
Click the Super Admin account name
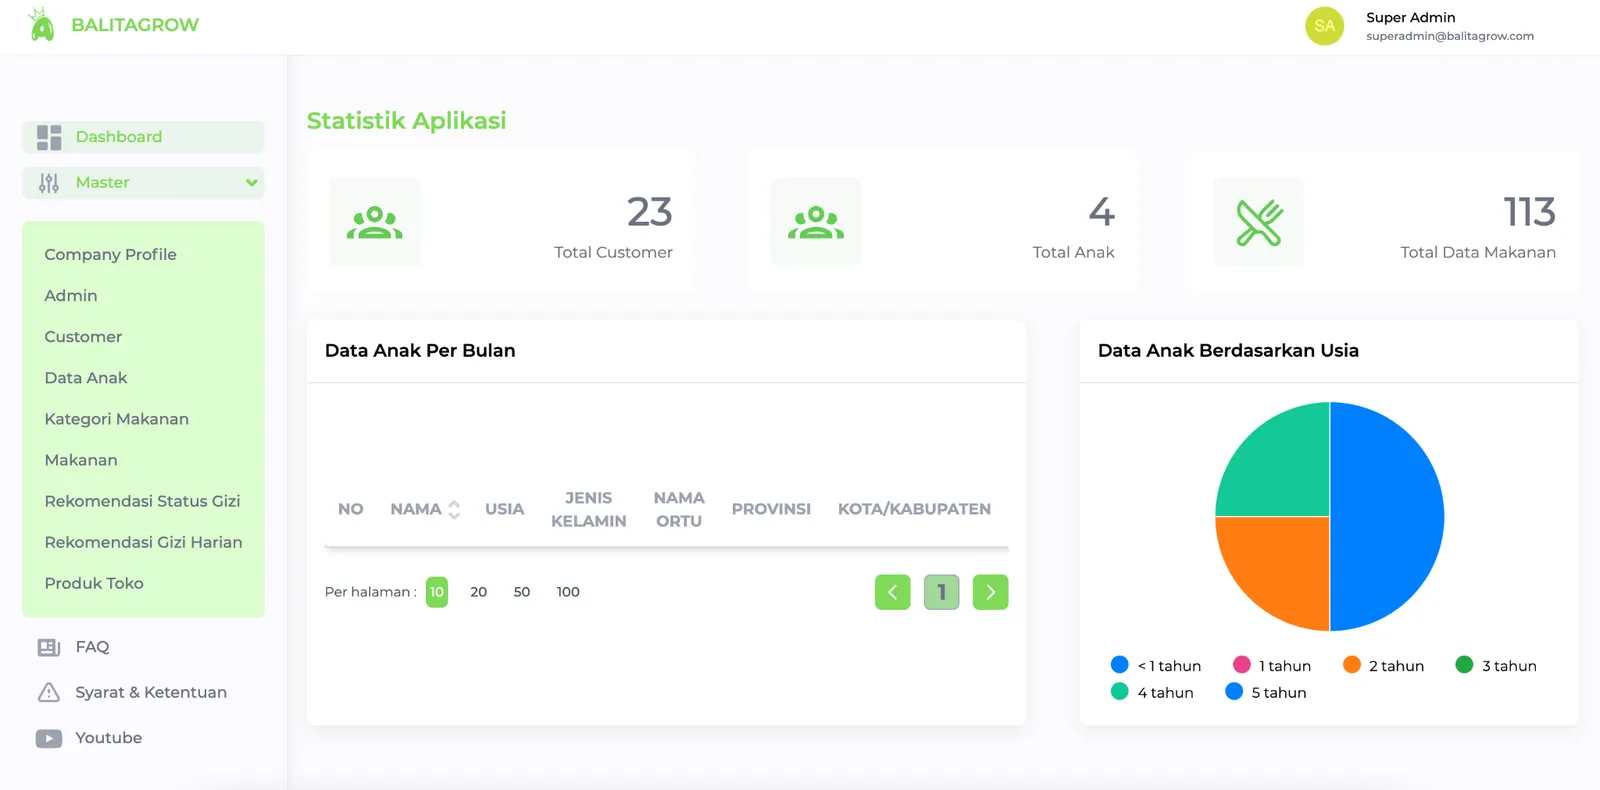pos(1411,17)
